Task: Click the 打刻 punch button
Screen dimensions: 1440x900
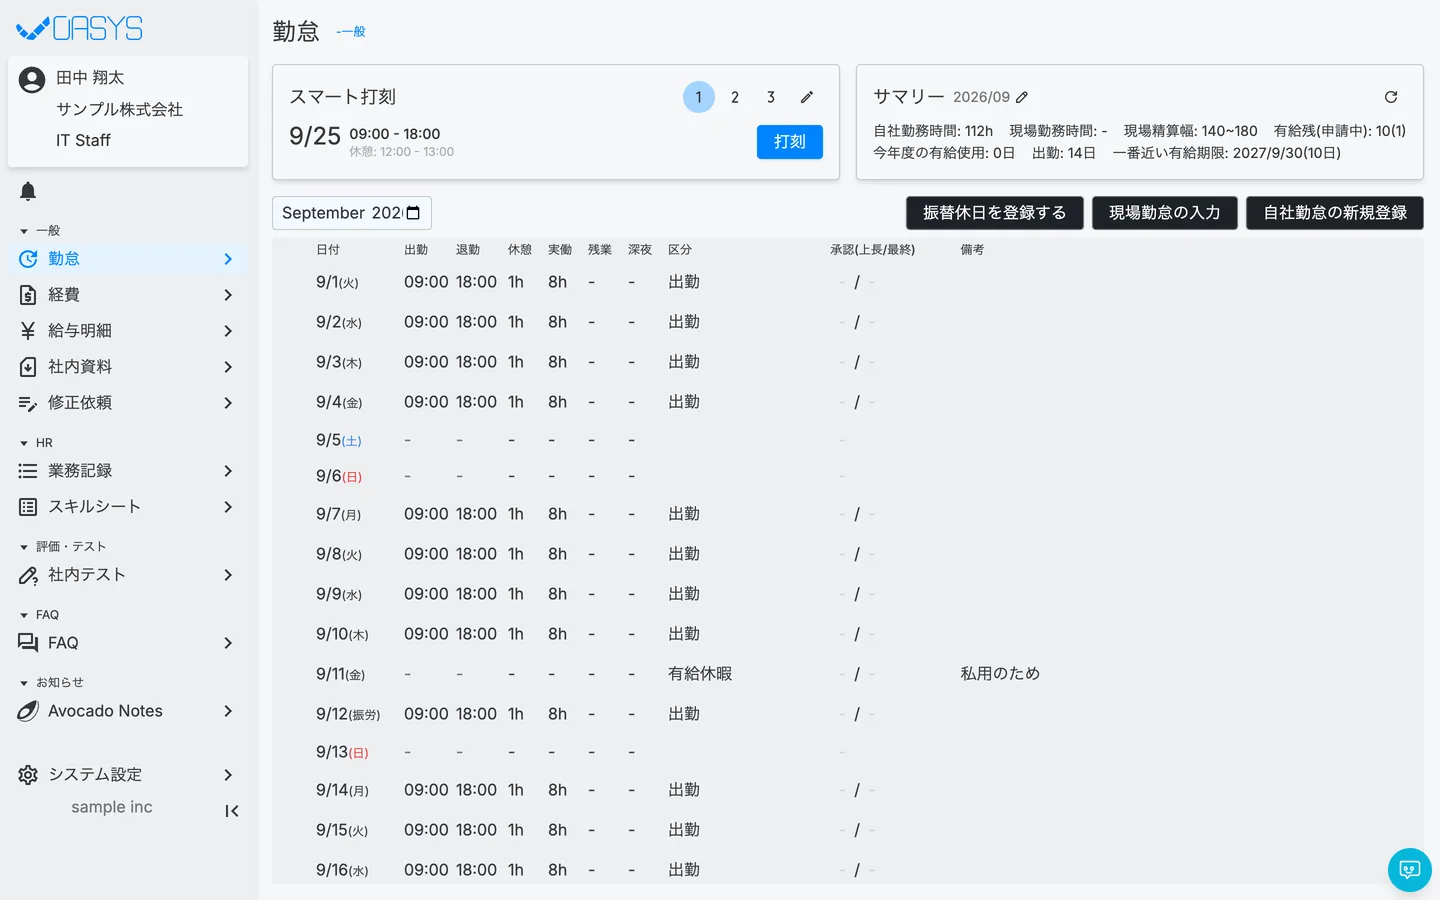Action: [790, 142]
